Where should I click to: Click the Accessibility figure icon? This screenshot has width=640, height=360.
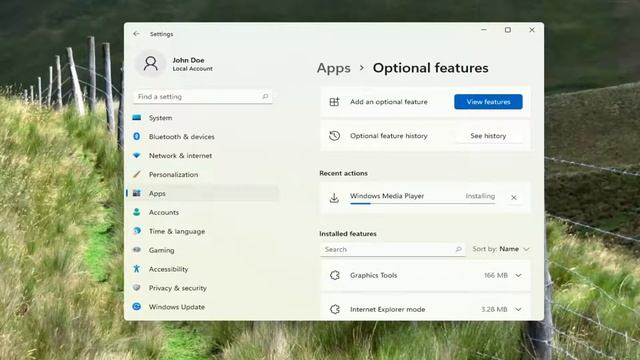137,269
